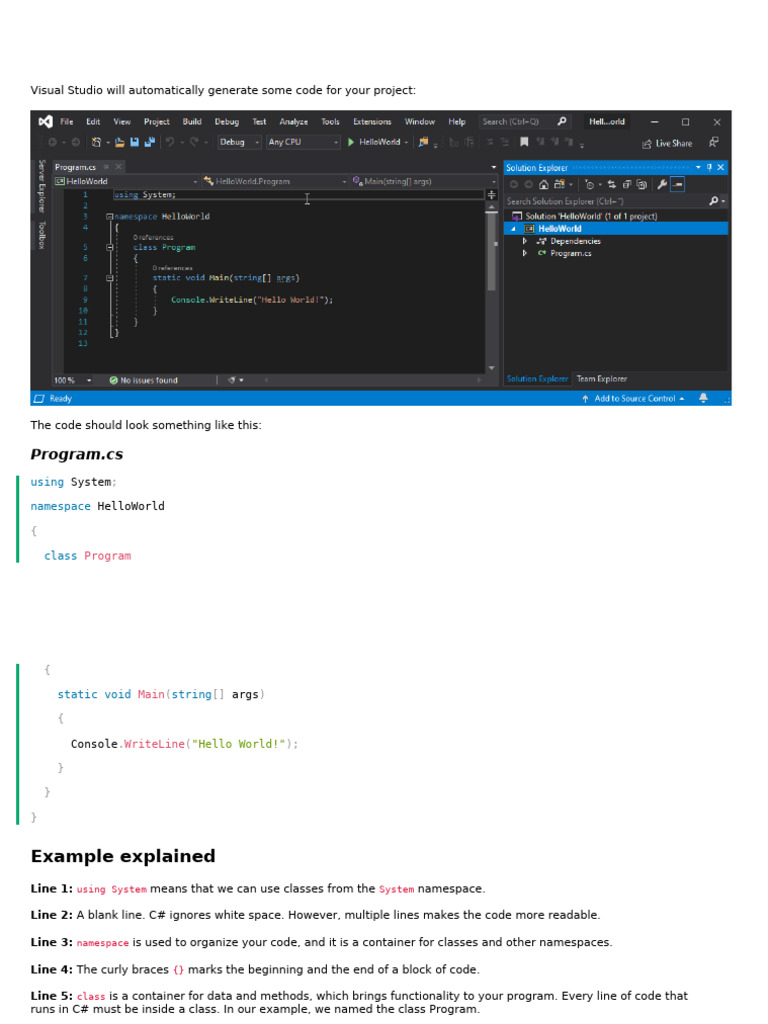Expand the Program.cs tree node

pyautogui.click(x=524, y=253)
